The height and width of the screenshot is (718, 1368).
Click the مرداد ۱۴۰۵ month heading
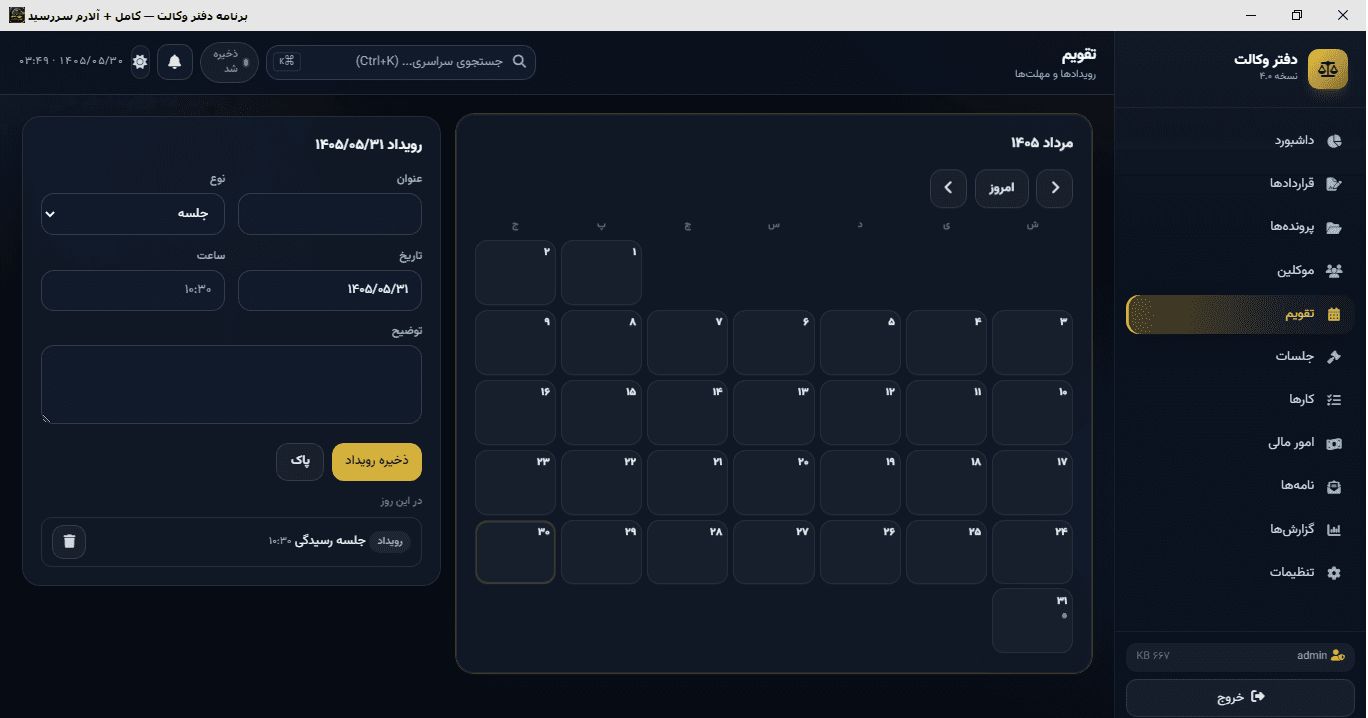click(1041, 143)
